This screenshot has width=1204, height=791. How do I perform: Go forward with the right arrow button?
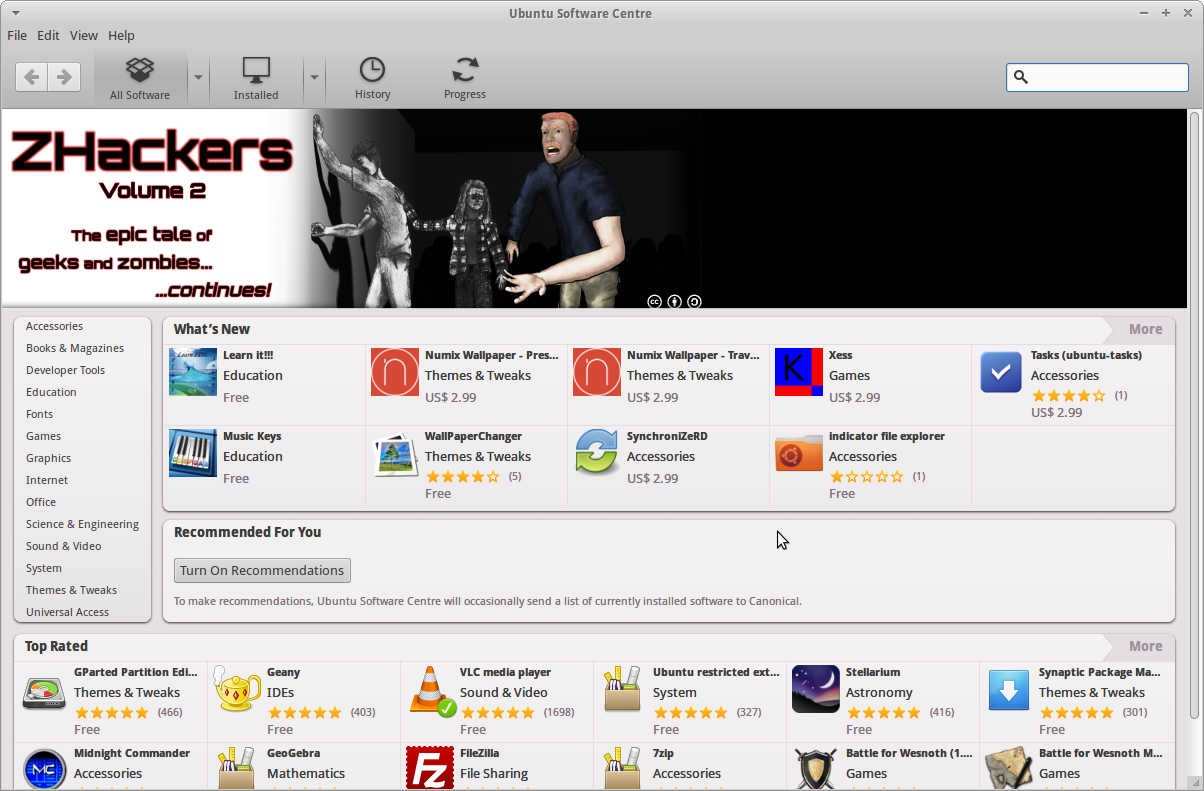click(x=64, y=77)
